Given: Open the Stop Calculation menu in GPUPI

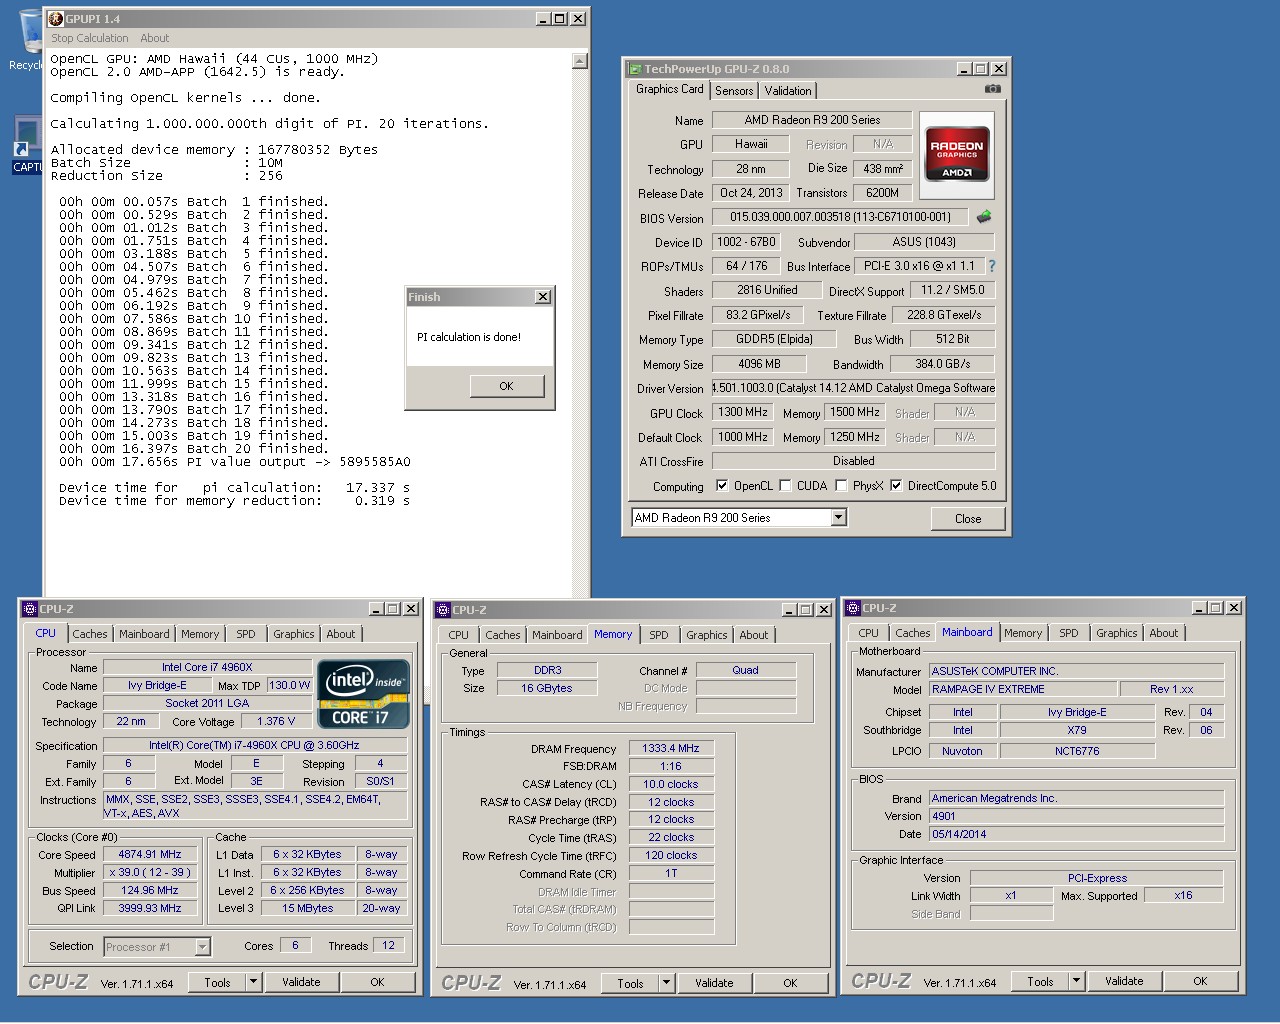Looking at the screenshot, I should pos(90,38).
